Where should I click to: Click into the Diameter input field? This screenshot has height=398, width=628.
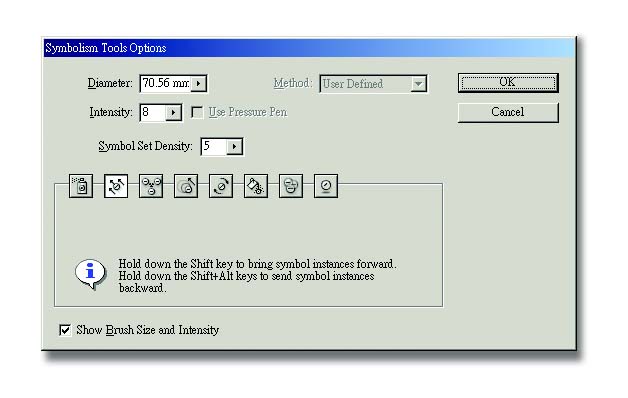pyautogui.click(x=165, y=84)
